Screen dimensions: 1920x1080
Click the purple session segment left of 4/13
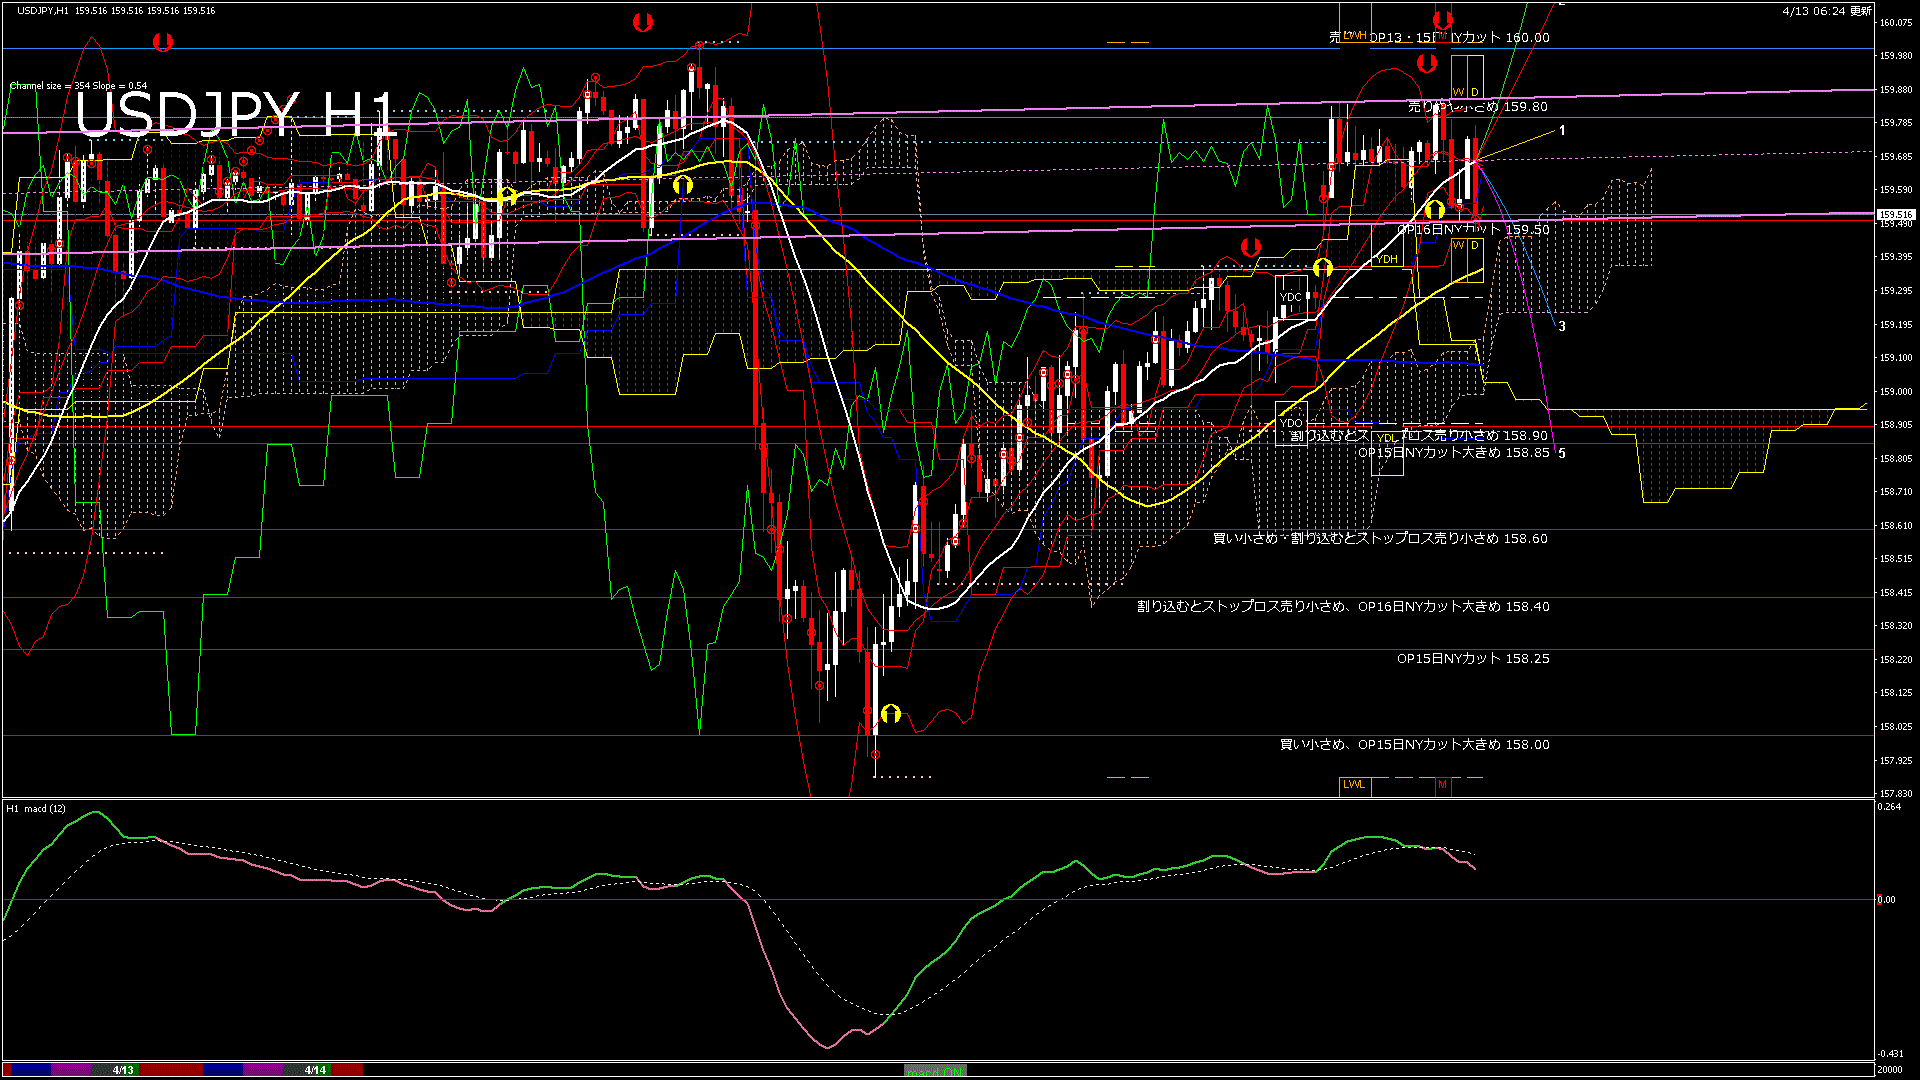[70, 1070]
